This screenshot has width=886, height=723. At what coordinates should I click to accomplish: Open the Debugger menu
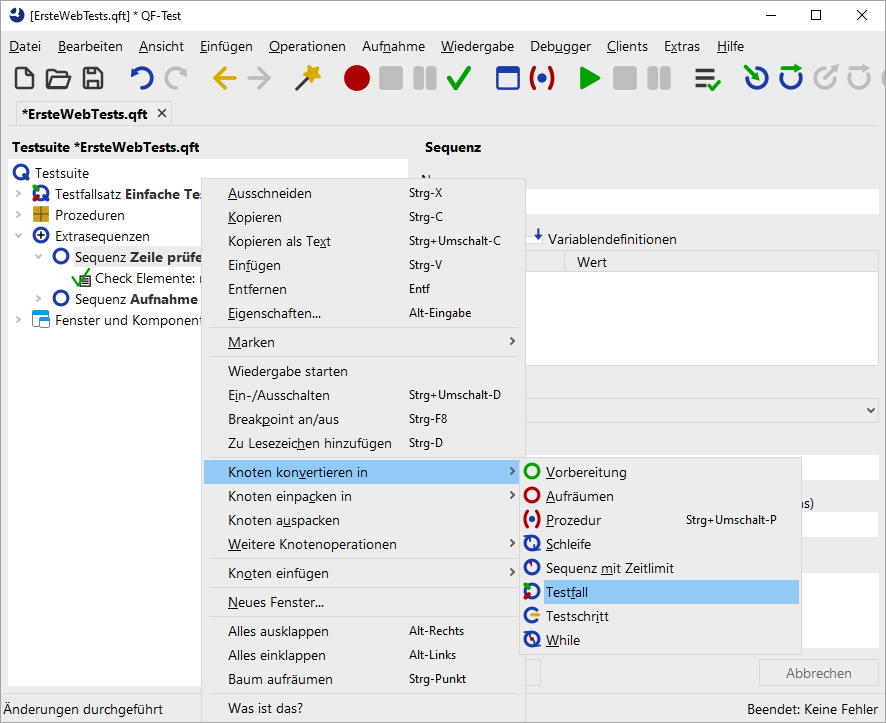coord(561,46)
